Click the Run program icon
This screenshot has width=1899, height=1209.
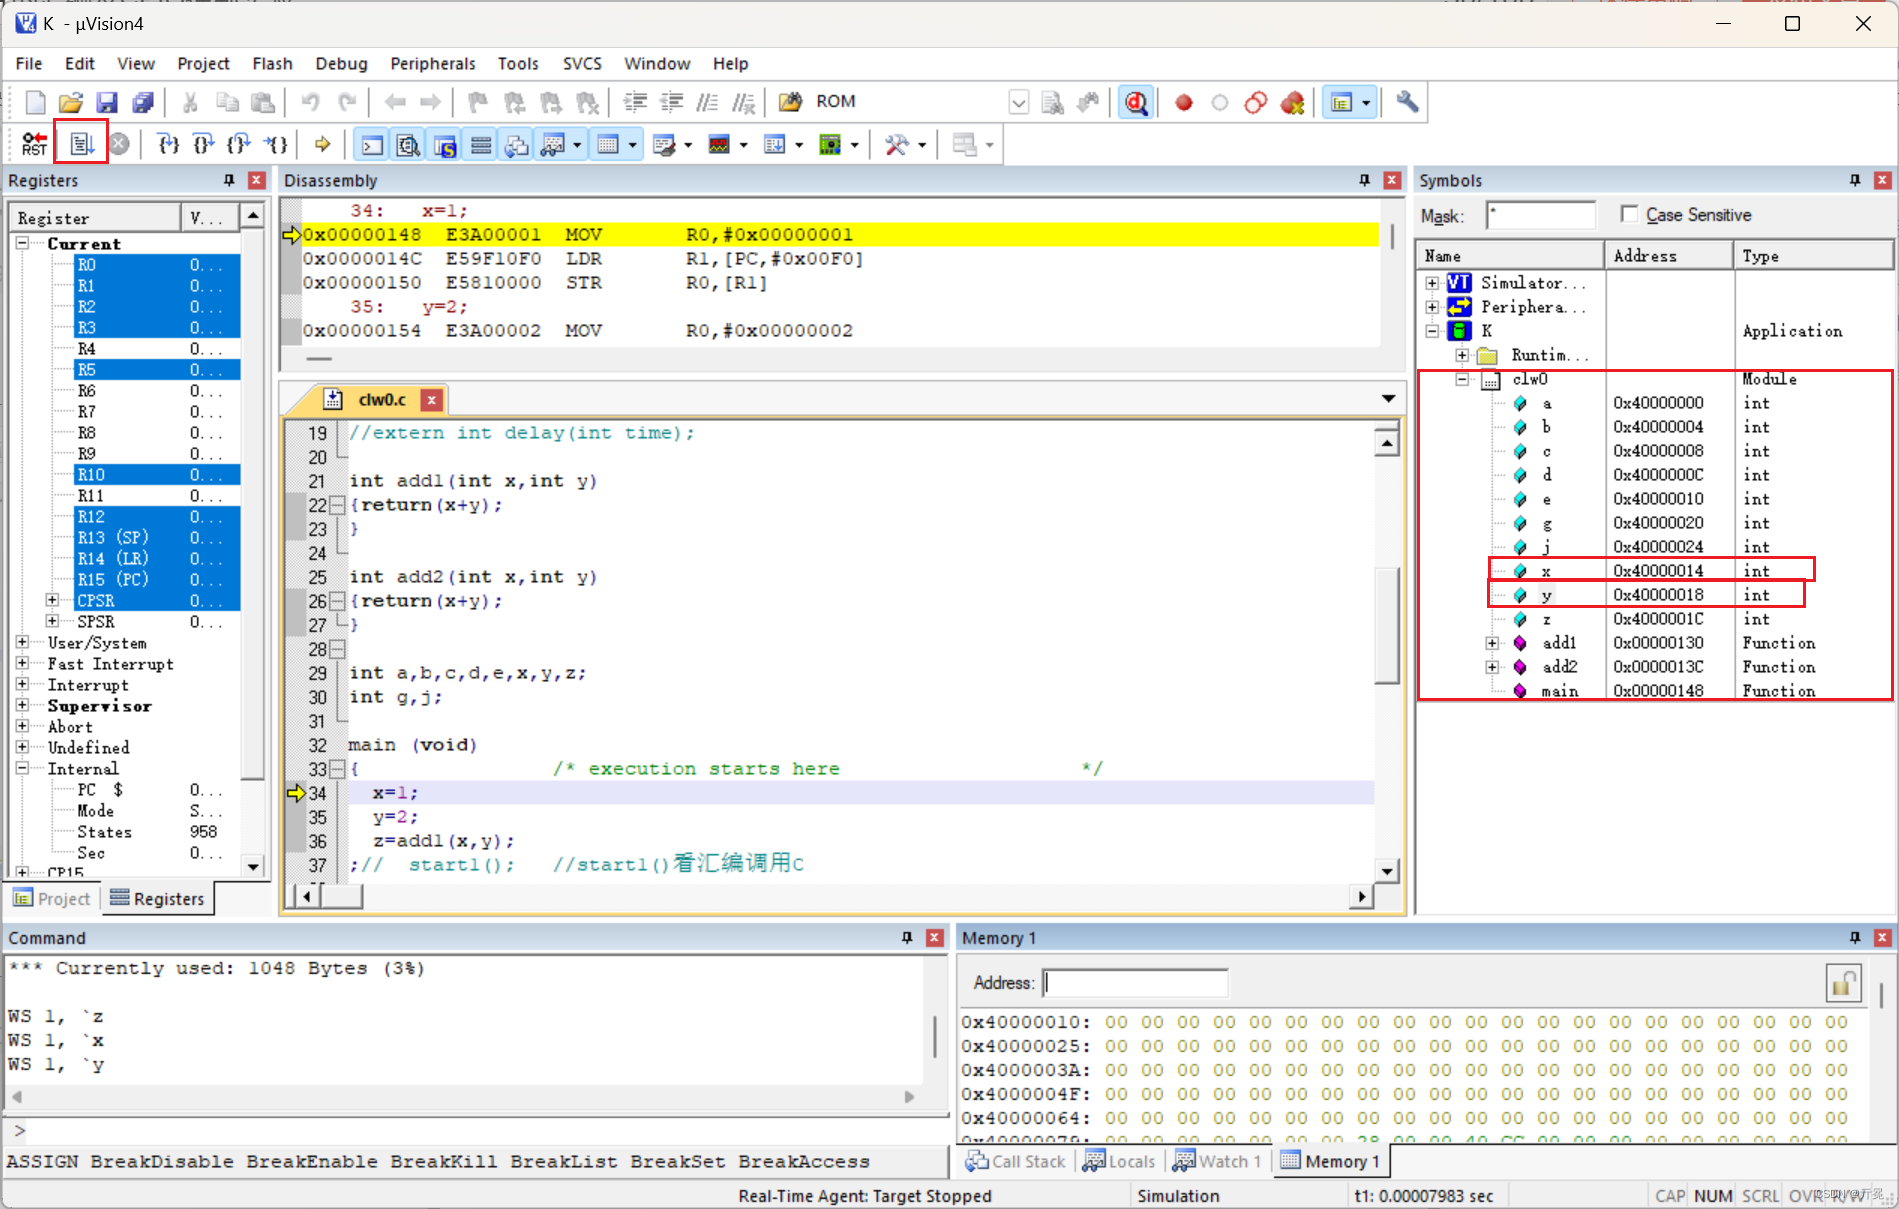tap(81, 145)
